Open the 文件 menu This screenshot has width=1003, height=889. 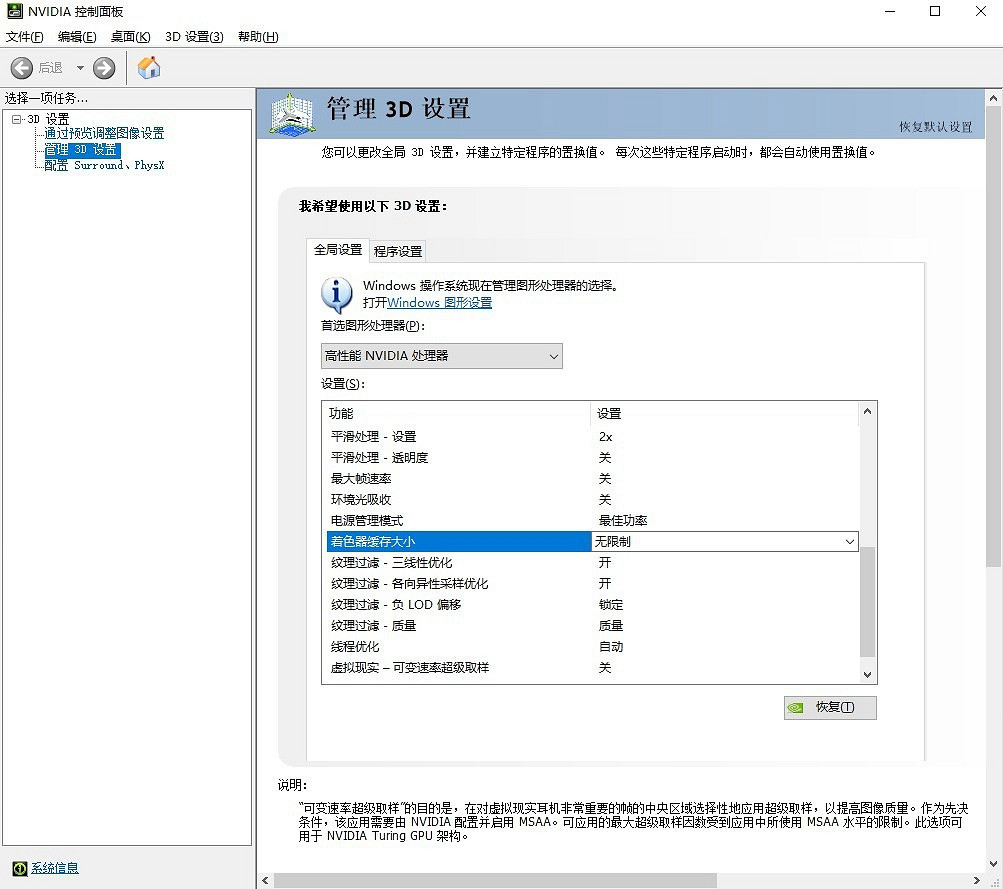click(x=25, y=37)
